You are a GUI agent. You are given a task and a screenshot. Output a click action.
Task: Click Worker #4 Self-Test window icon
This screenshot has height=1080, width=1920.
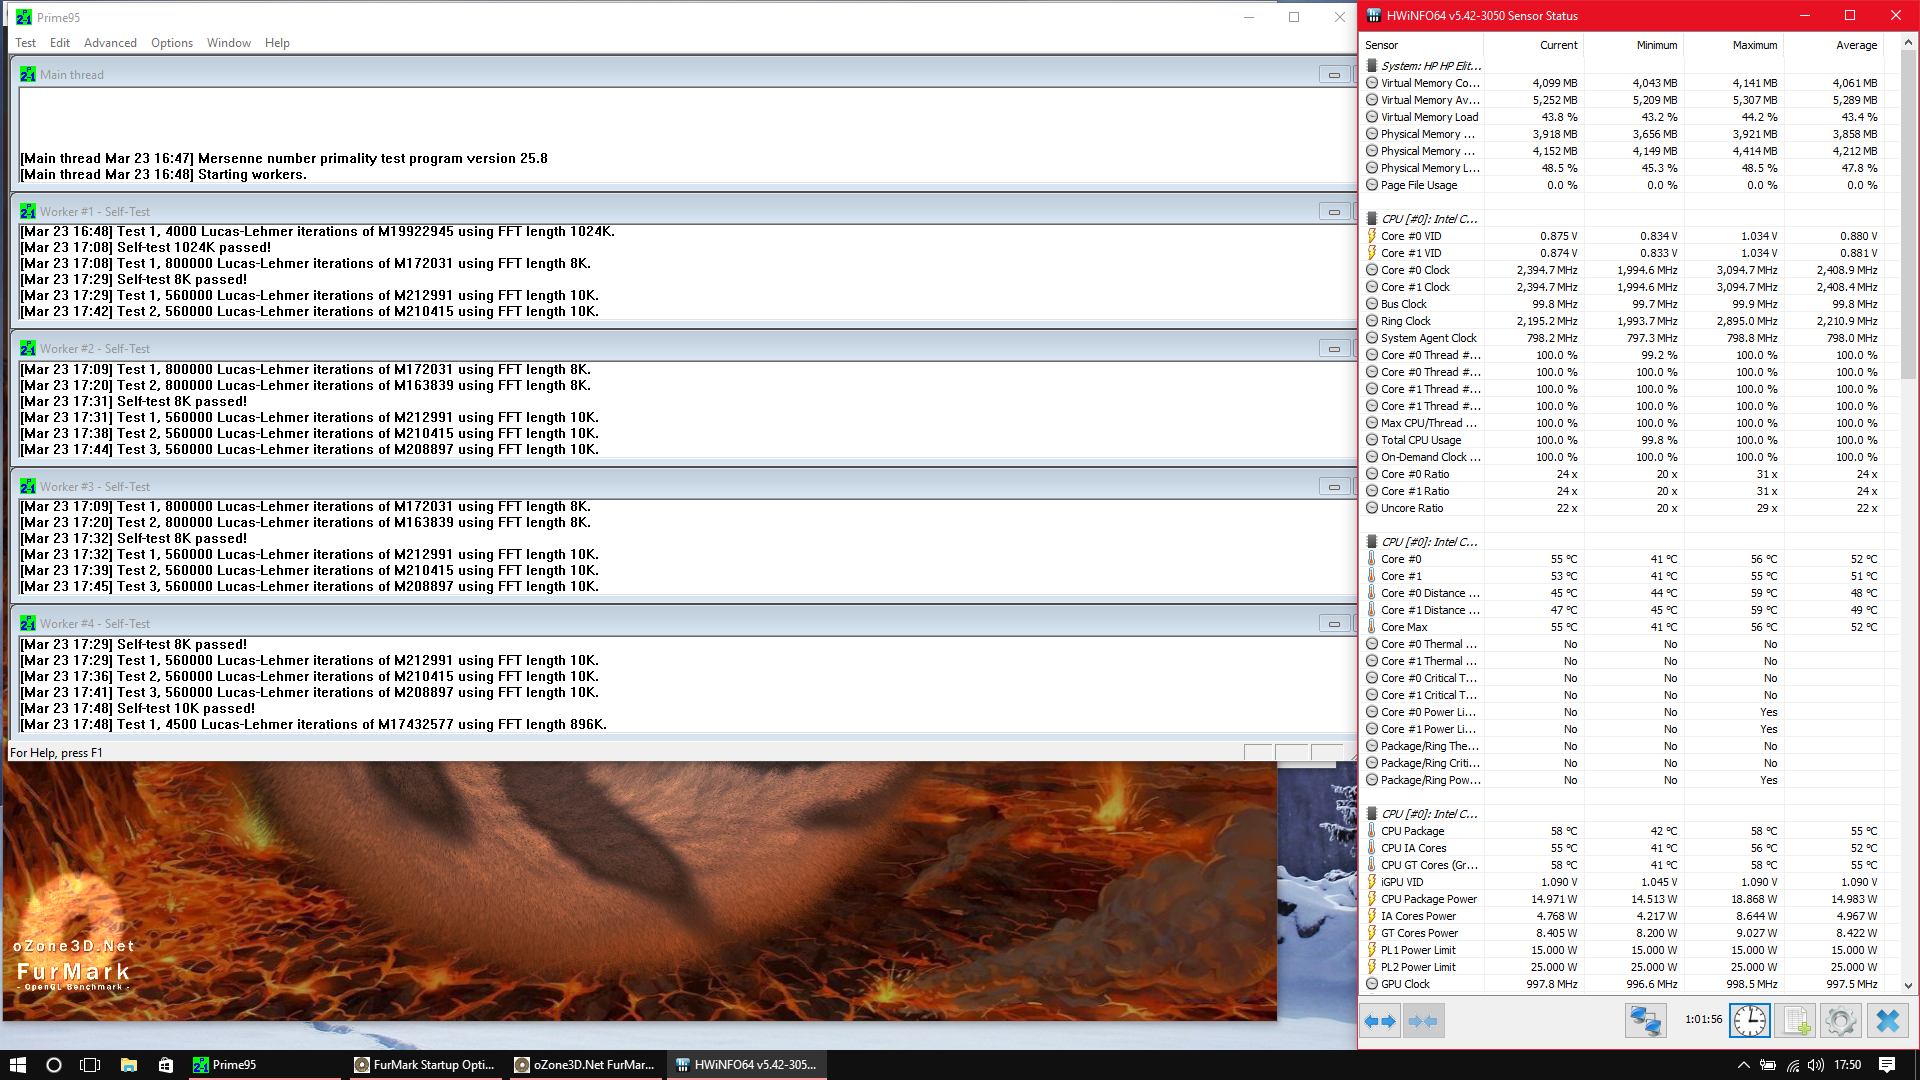[28, 624]
